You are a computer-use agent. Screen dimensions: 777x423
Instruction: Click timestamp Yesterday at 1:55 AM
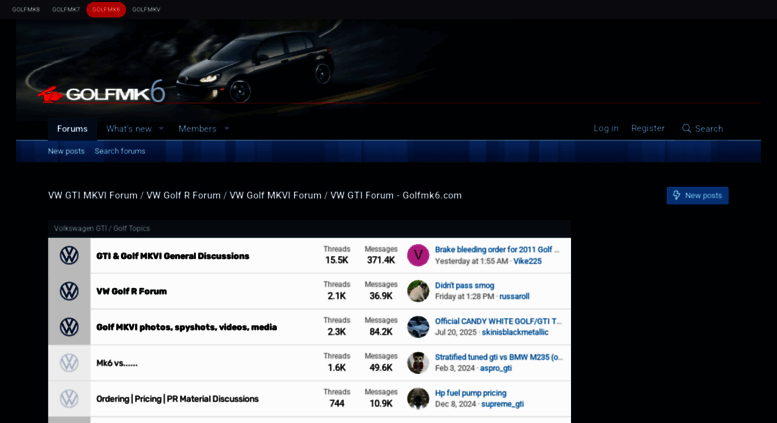471,261
